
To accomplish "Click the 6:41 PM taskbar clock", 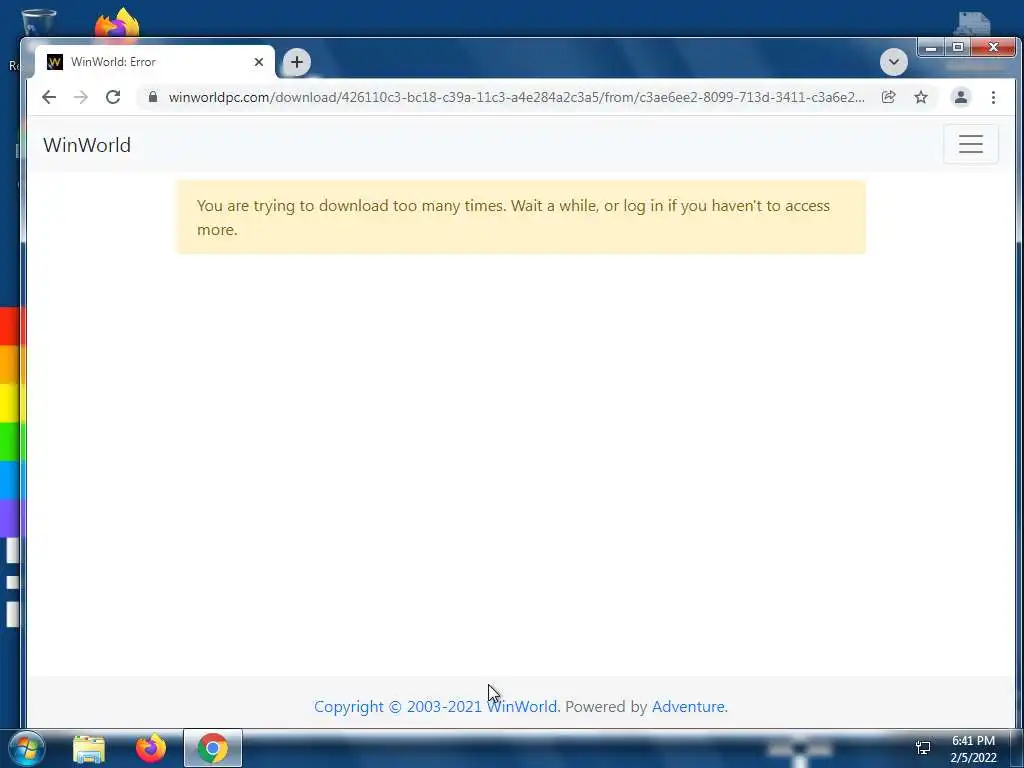I will pos(973,741).
